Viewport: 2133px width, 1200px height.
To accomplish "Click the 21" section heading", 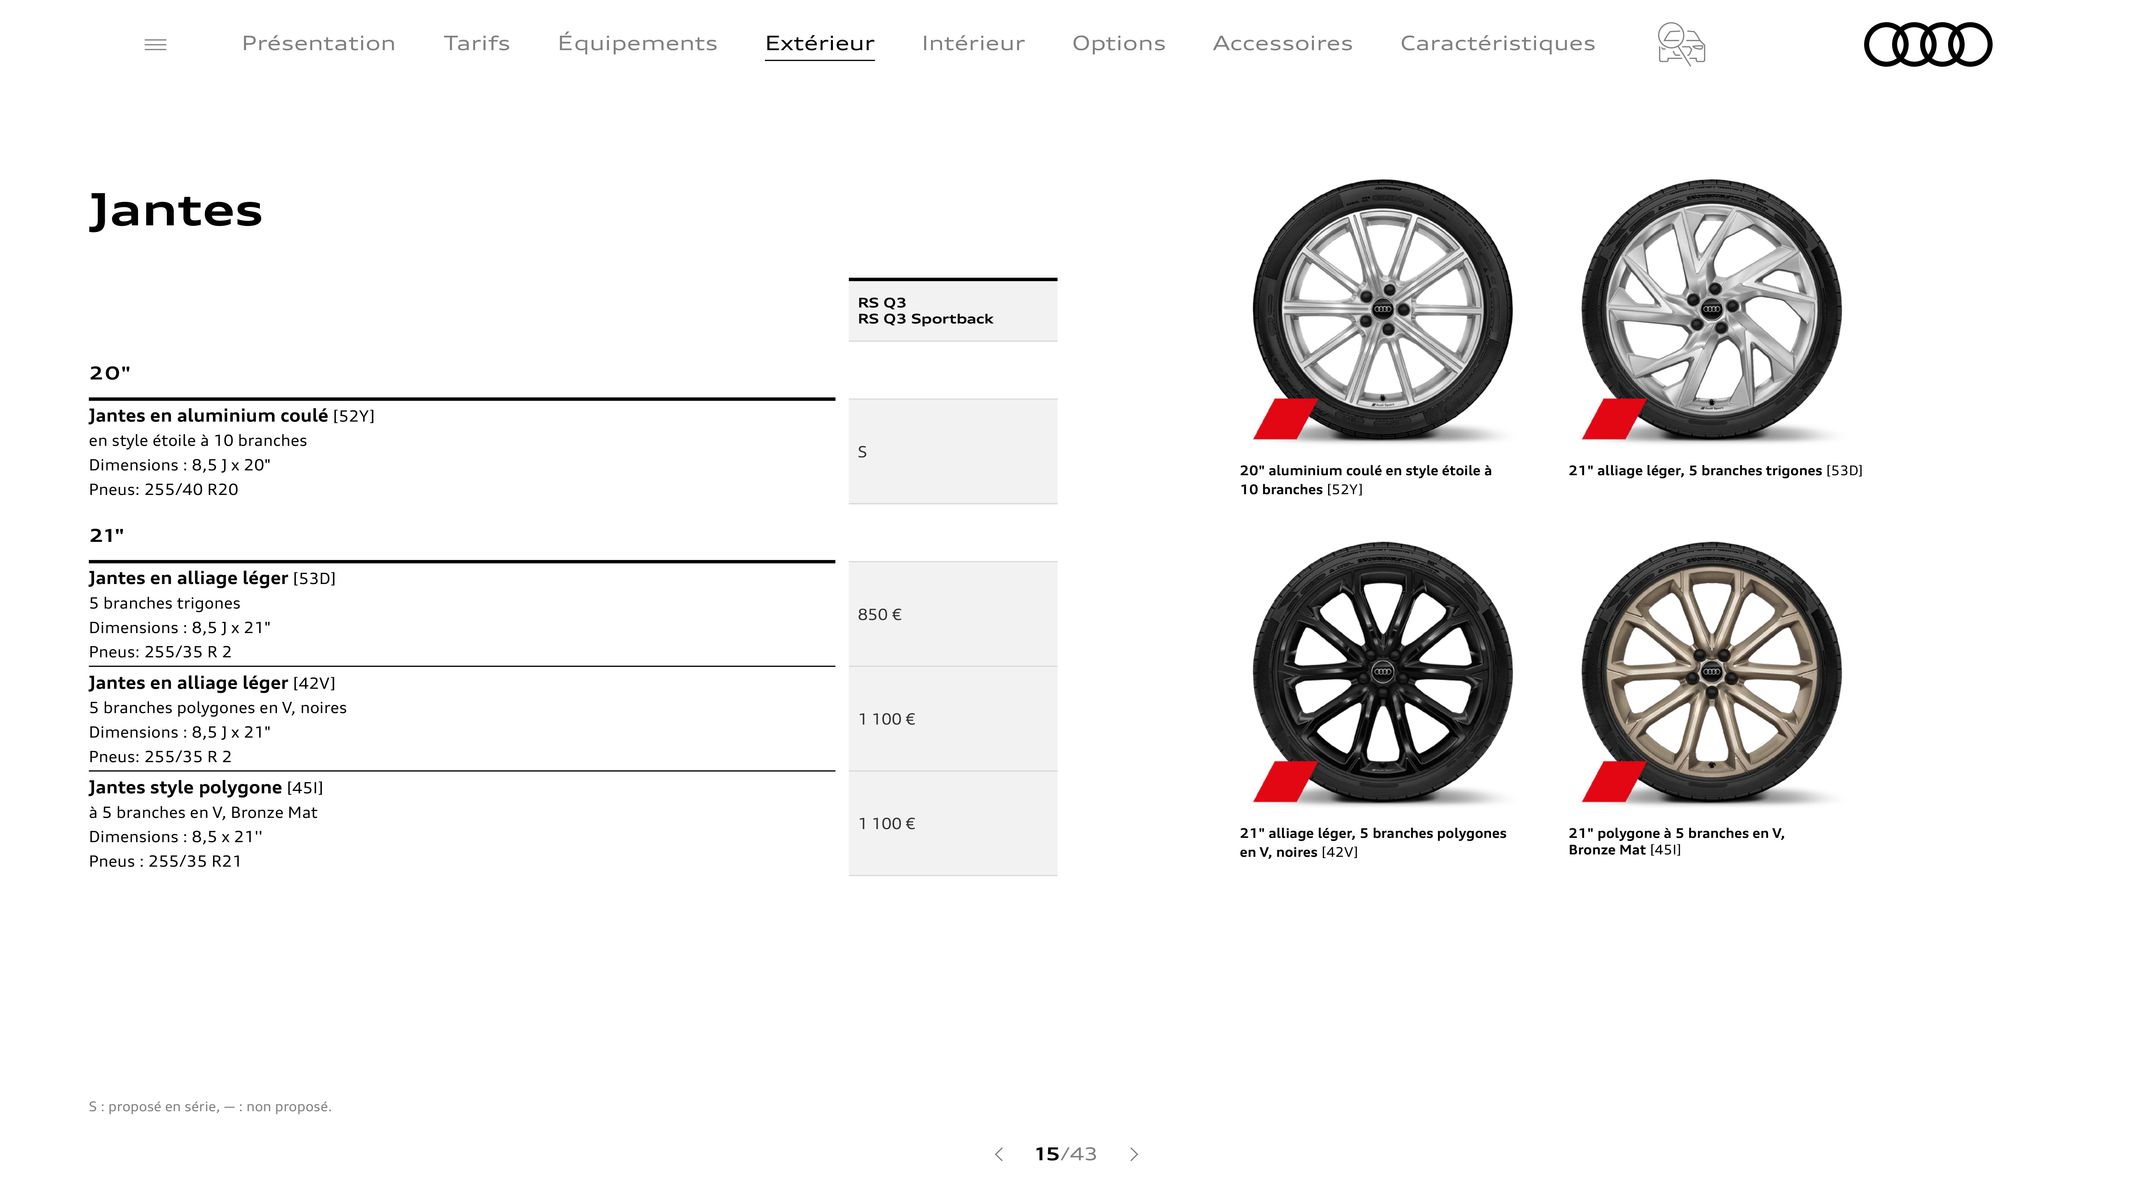I will [107, 535].
